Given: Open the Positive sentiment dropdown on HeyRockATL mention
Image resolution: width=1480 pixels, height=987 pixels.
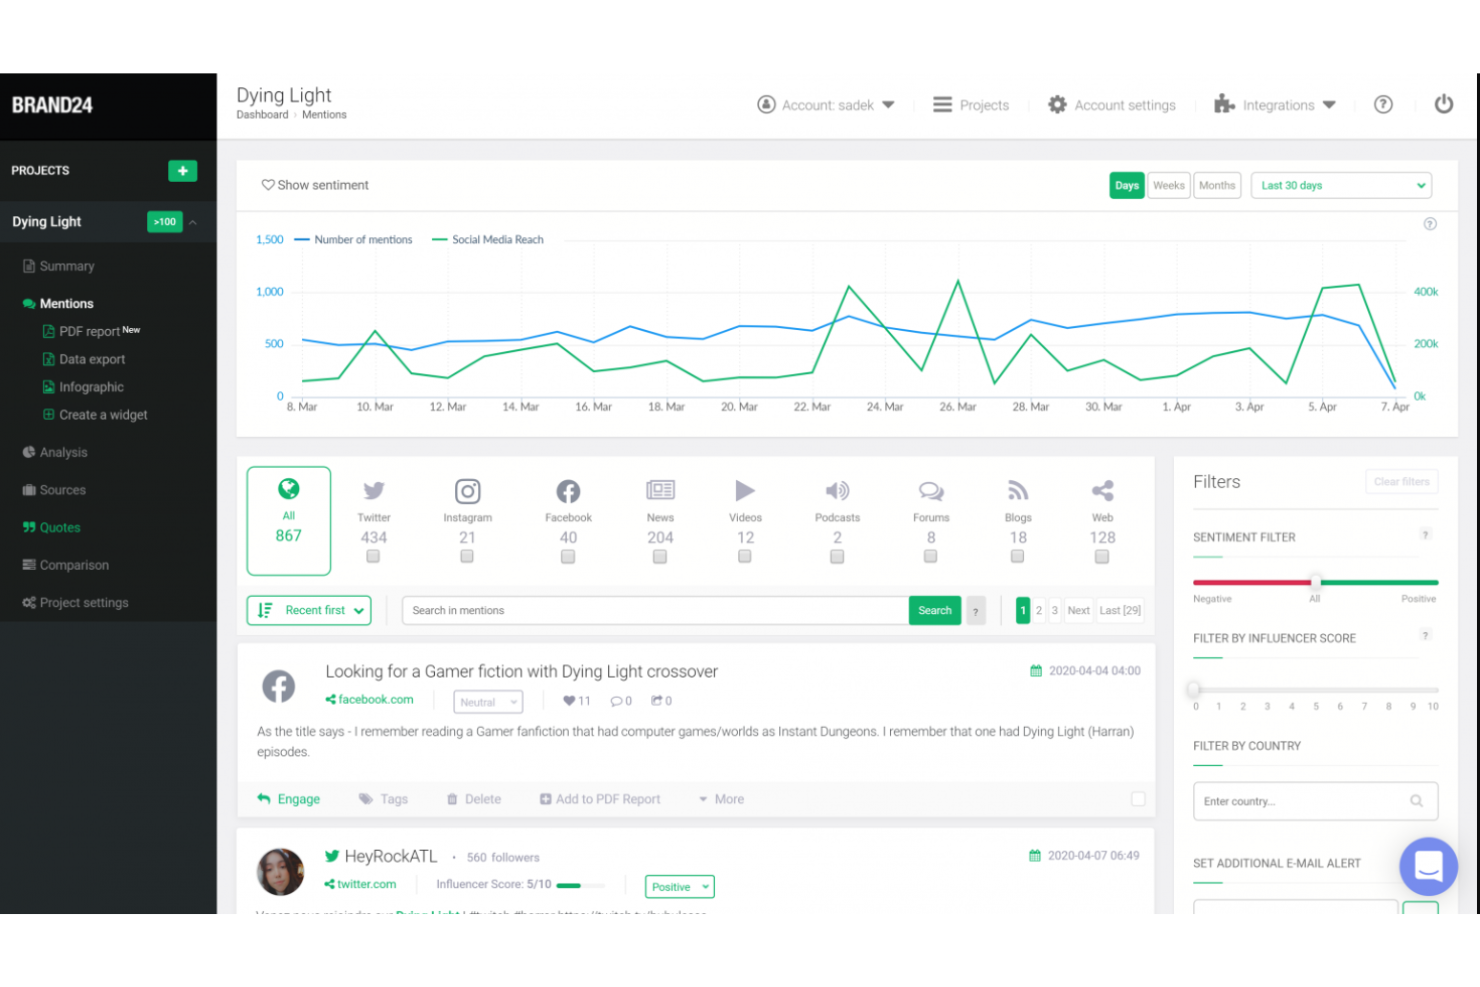Looking at the screenshot, I should [680, 887].
